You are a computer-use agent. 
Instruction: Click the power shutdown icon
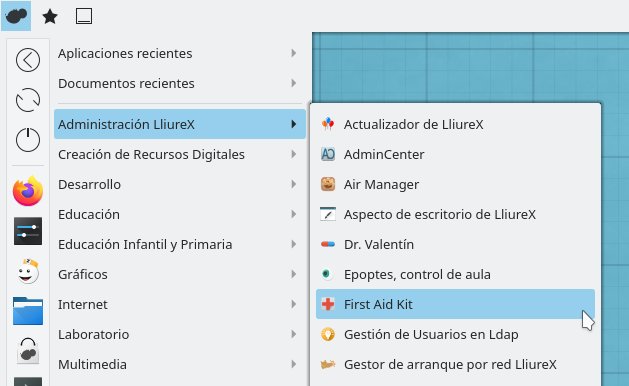[28, 140]
